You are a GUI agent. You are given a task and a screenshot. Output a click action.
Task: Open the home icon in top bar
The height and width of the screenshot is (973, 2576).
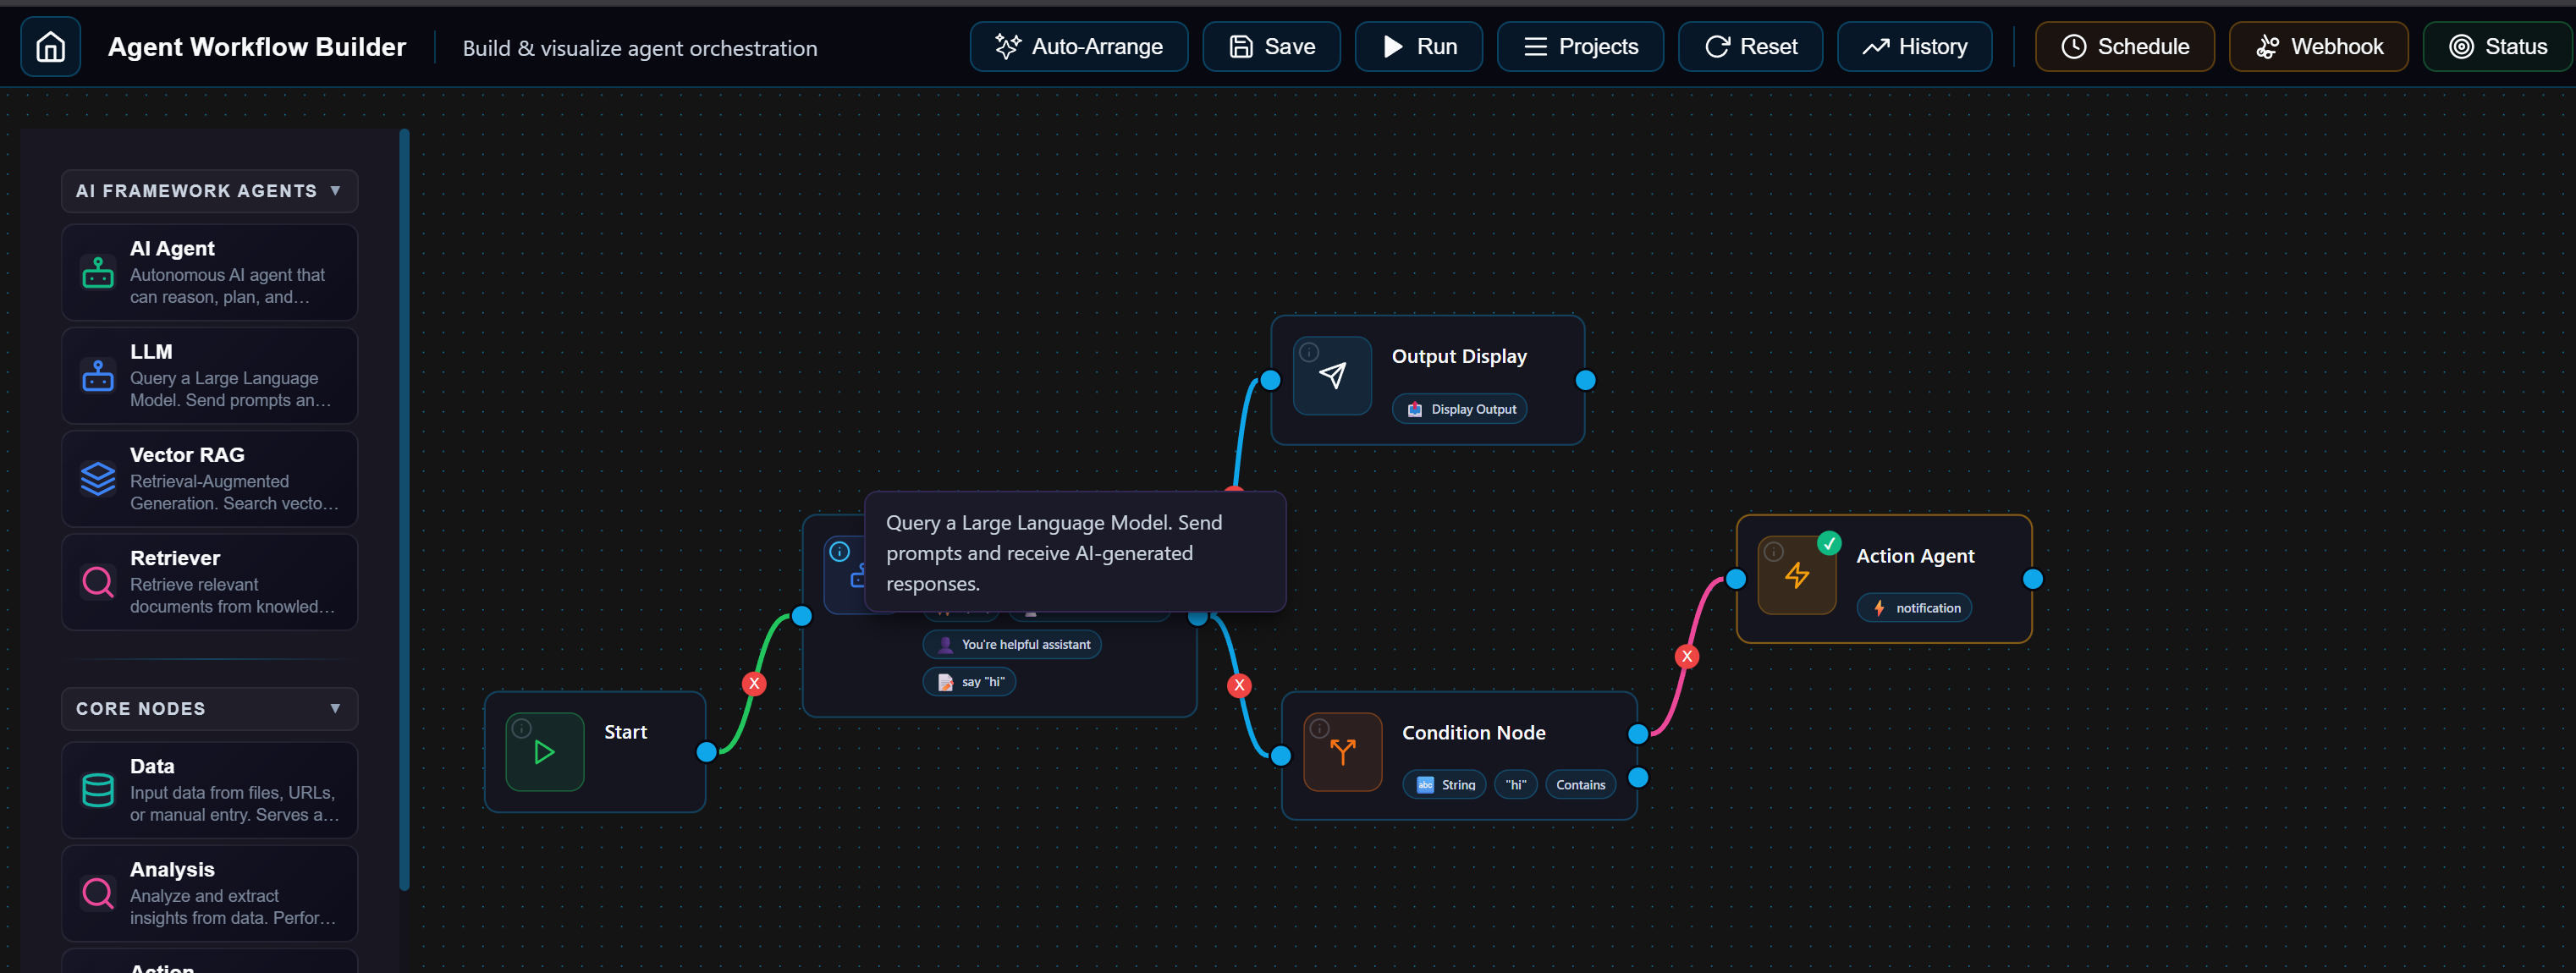[x=48, y=46]
